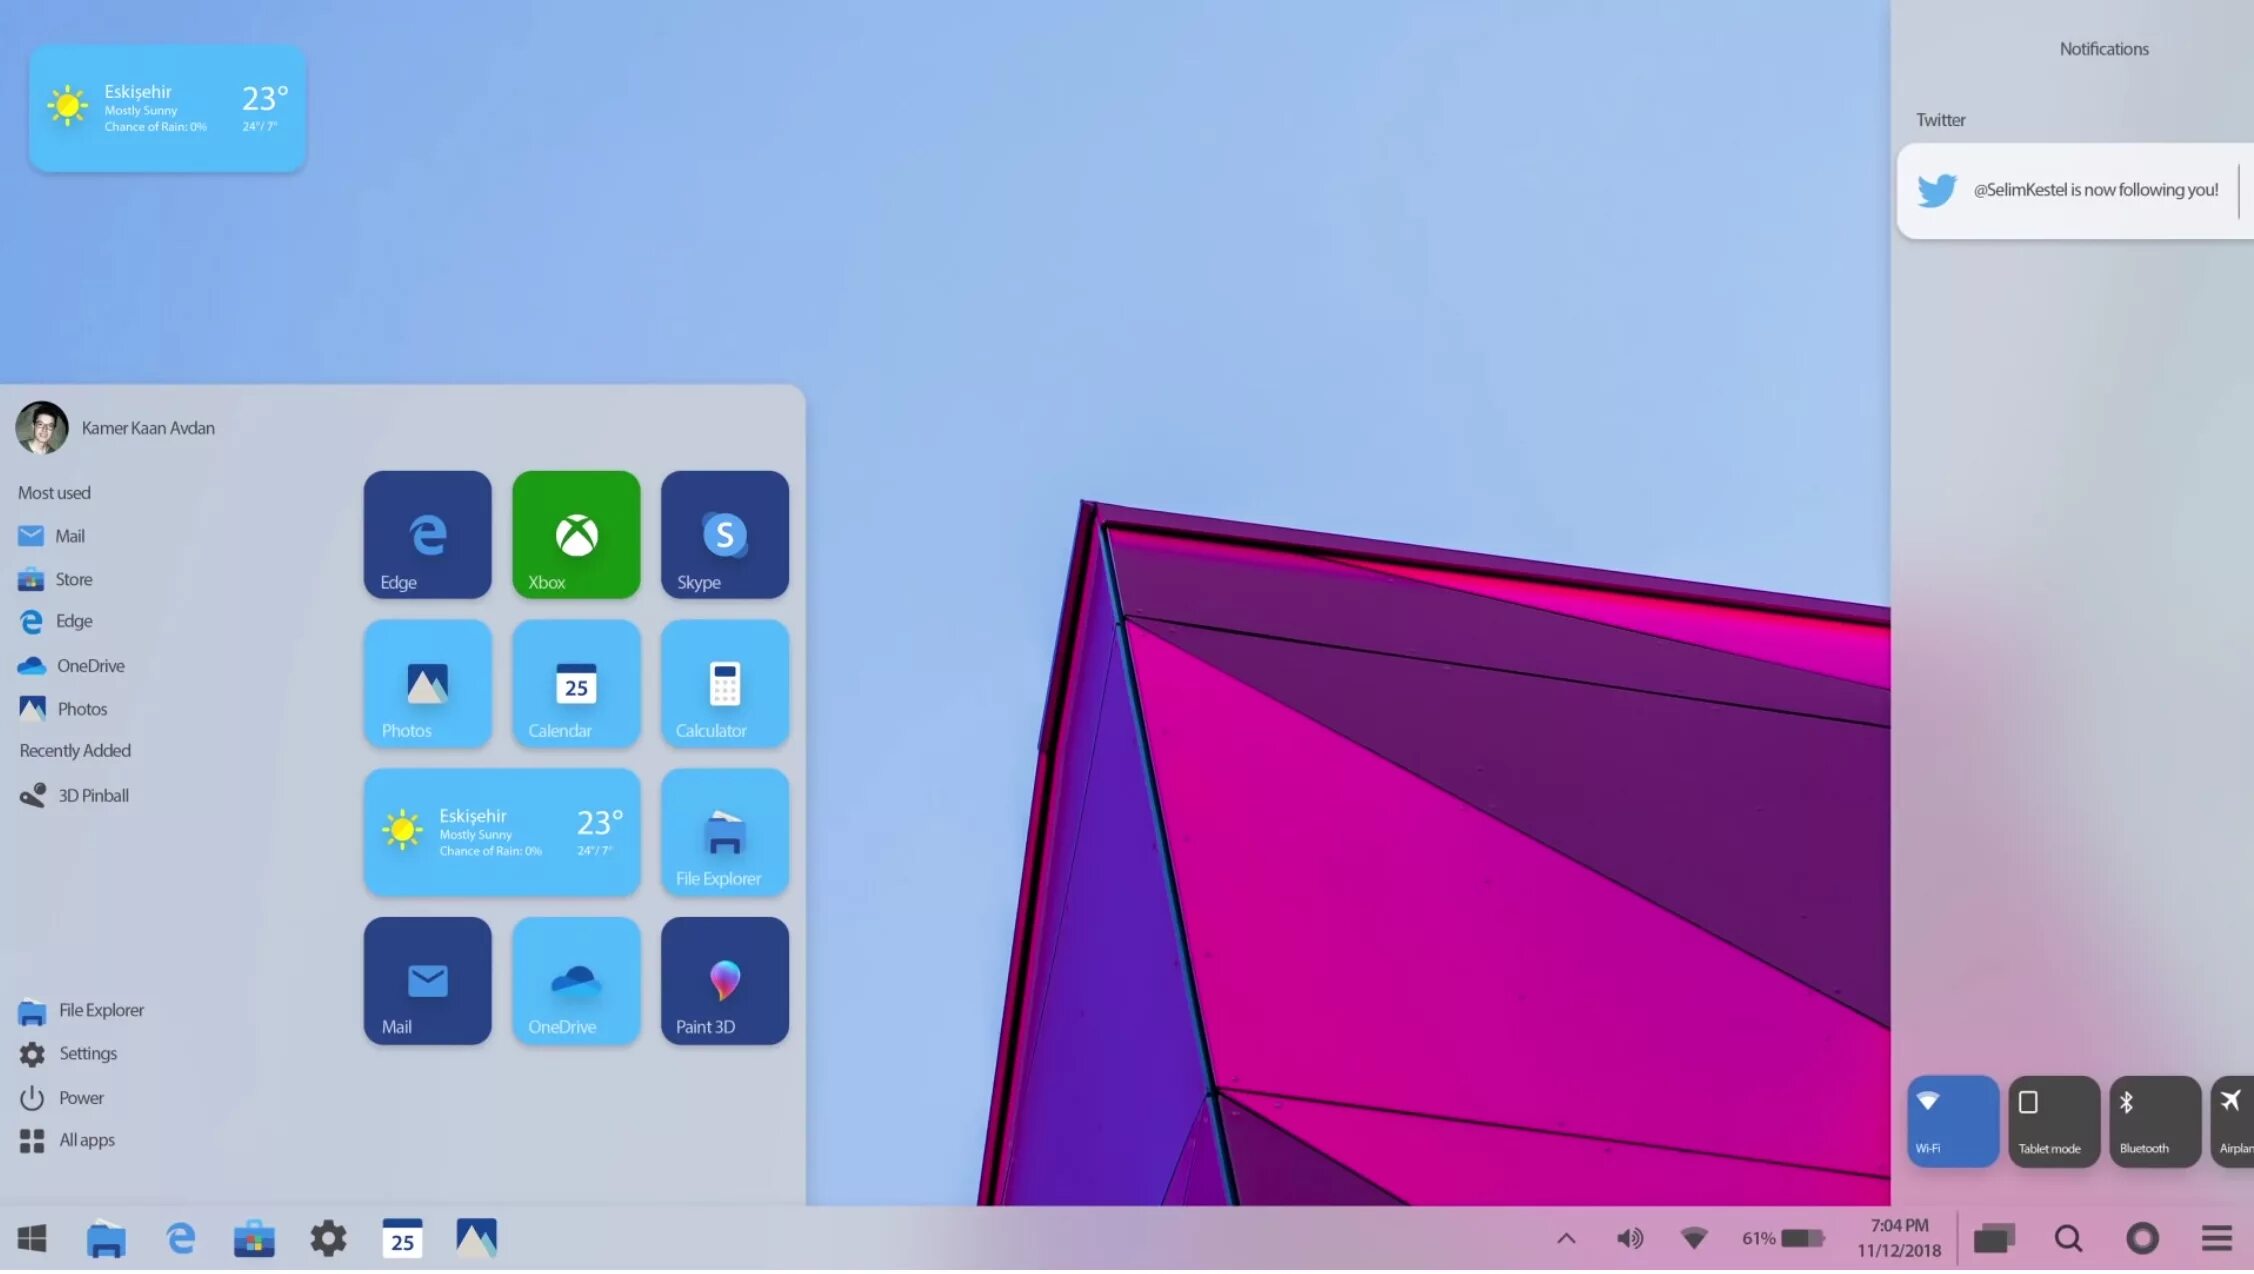Open user profile Kamer Kaan Avdan
Screen dimensions: 2254x1274
pos(116,426)
